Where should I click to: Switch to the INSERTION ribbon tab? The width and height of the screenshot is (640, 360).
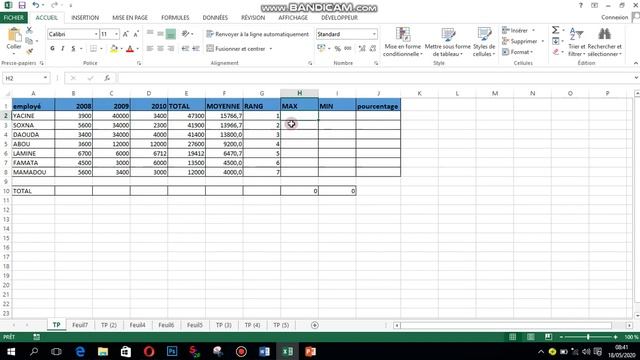(85, 18)
